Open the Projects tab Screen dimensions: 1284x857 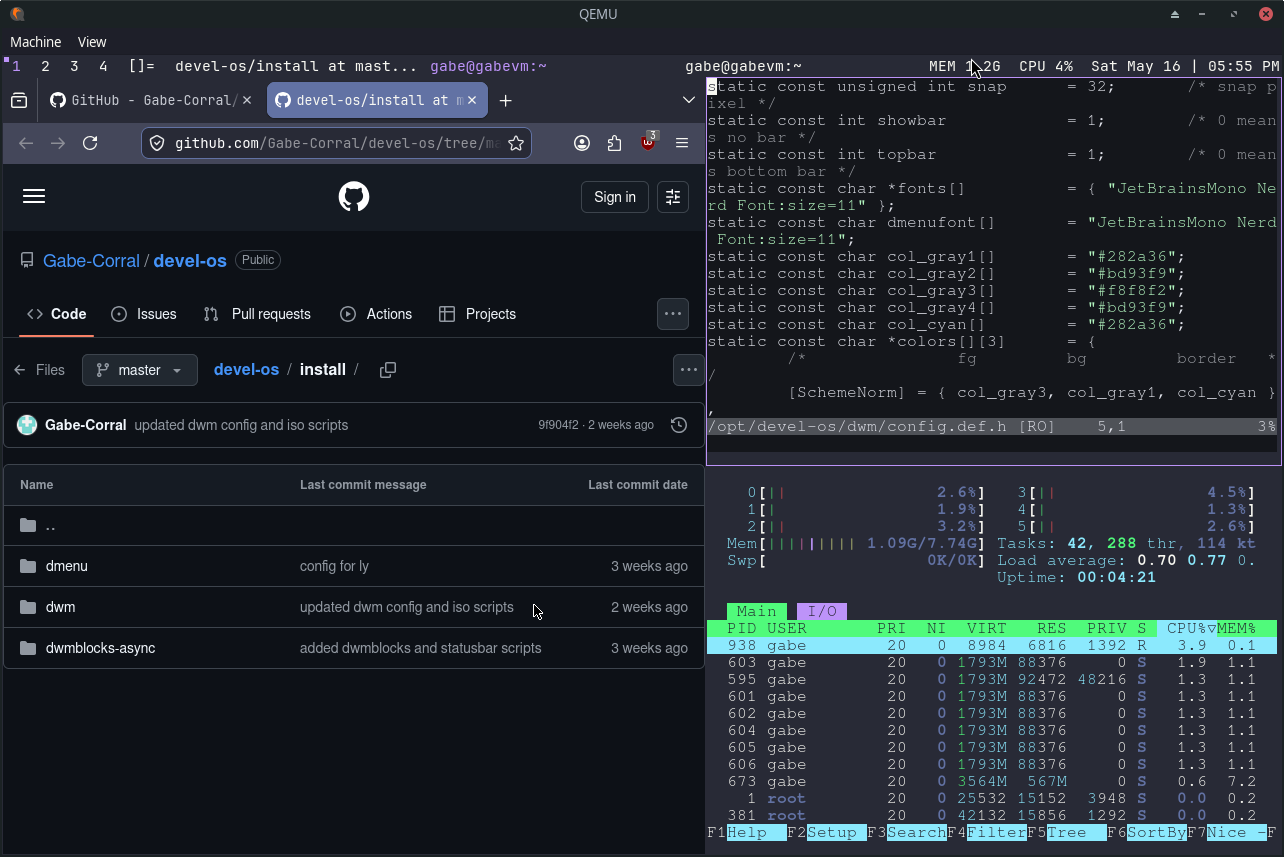click(x=478, y=314)
